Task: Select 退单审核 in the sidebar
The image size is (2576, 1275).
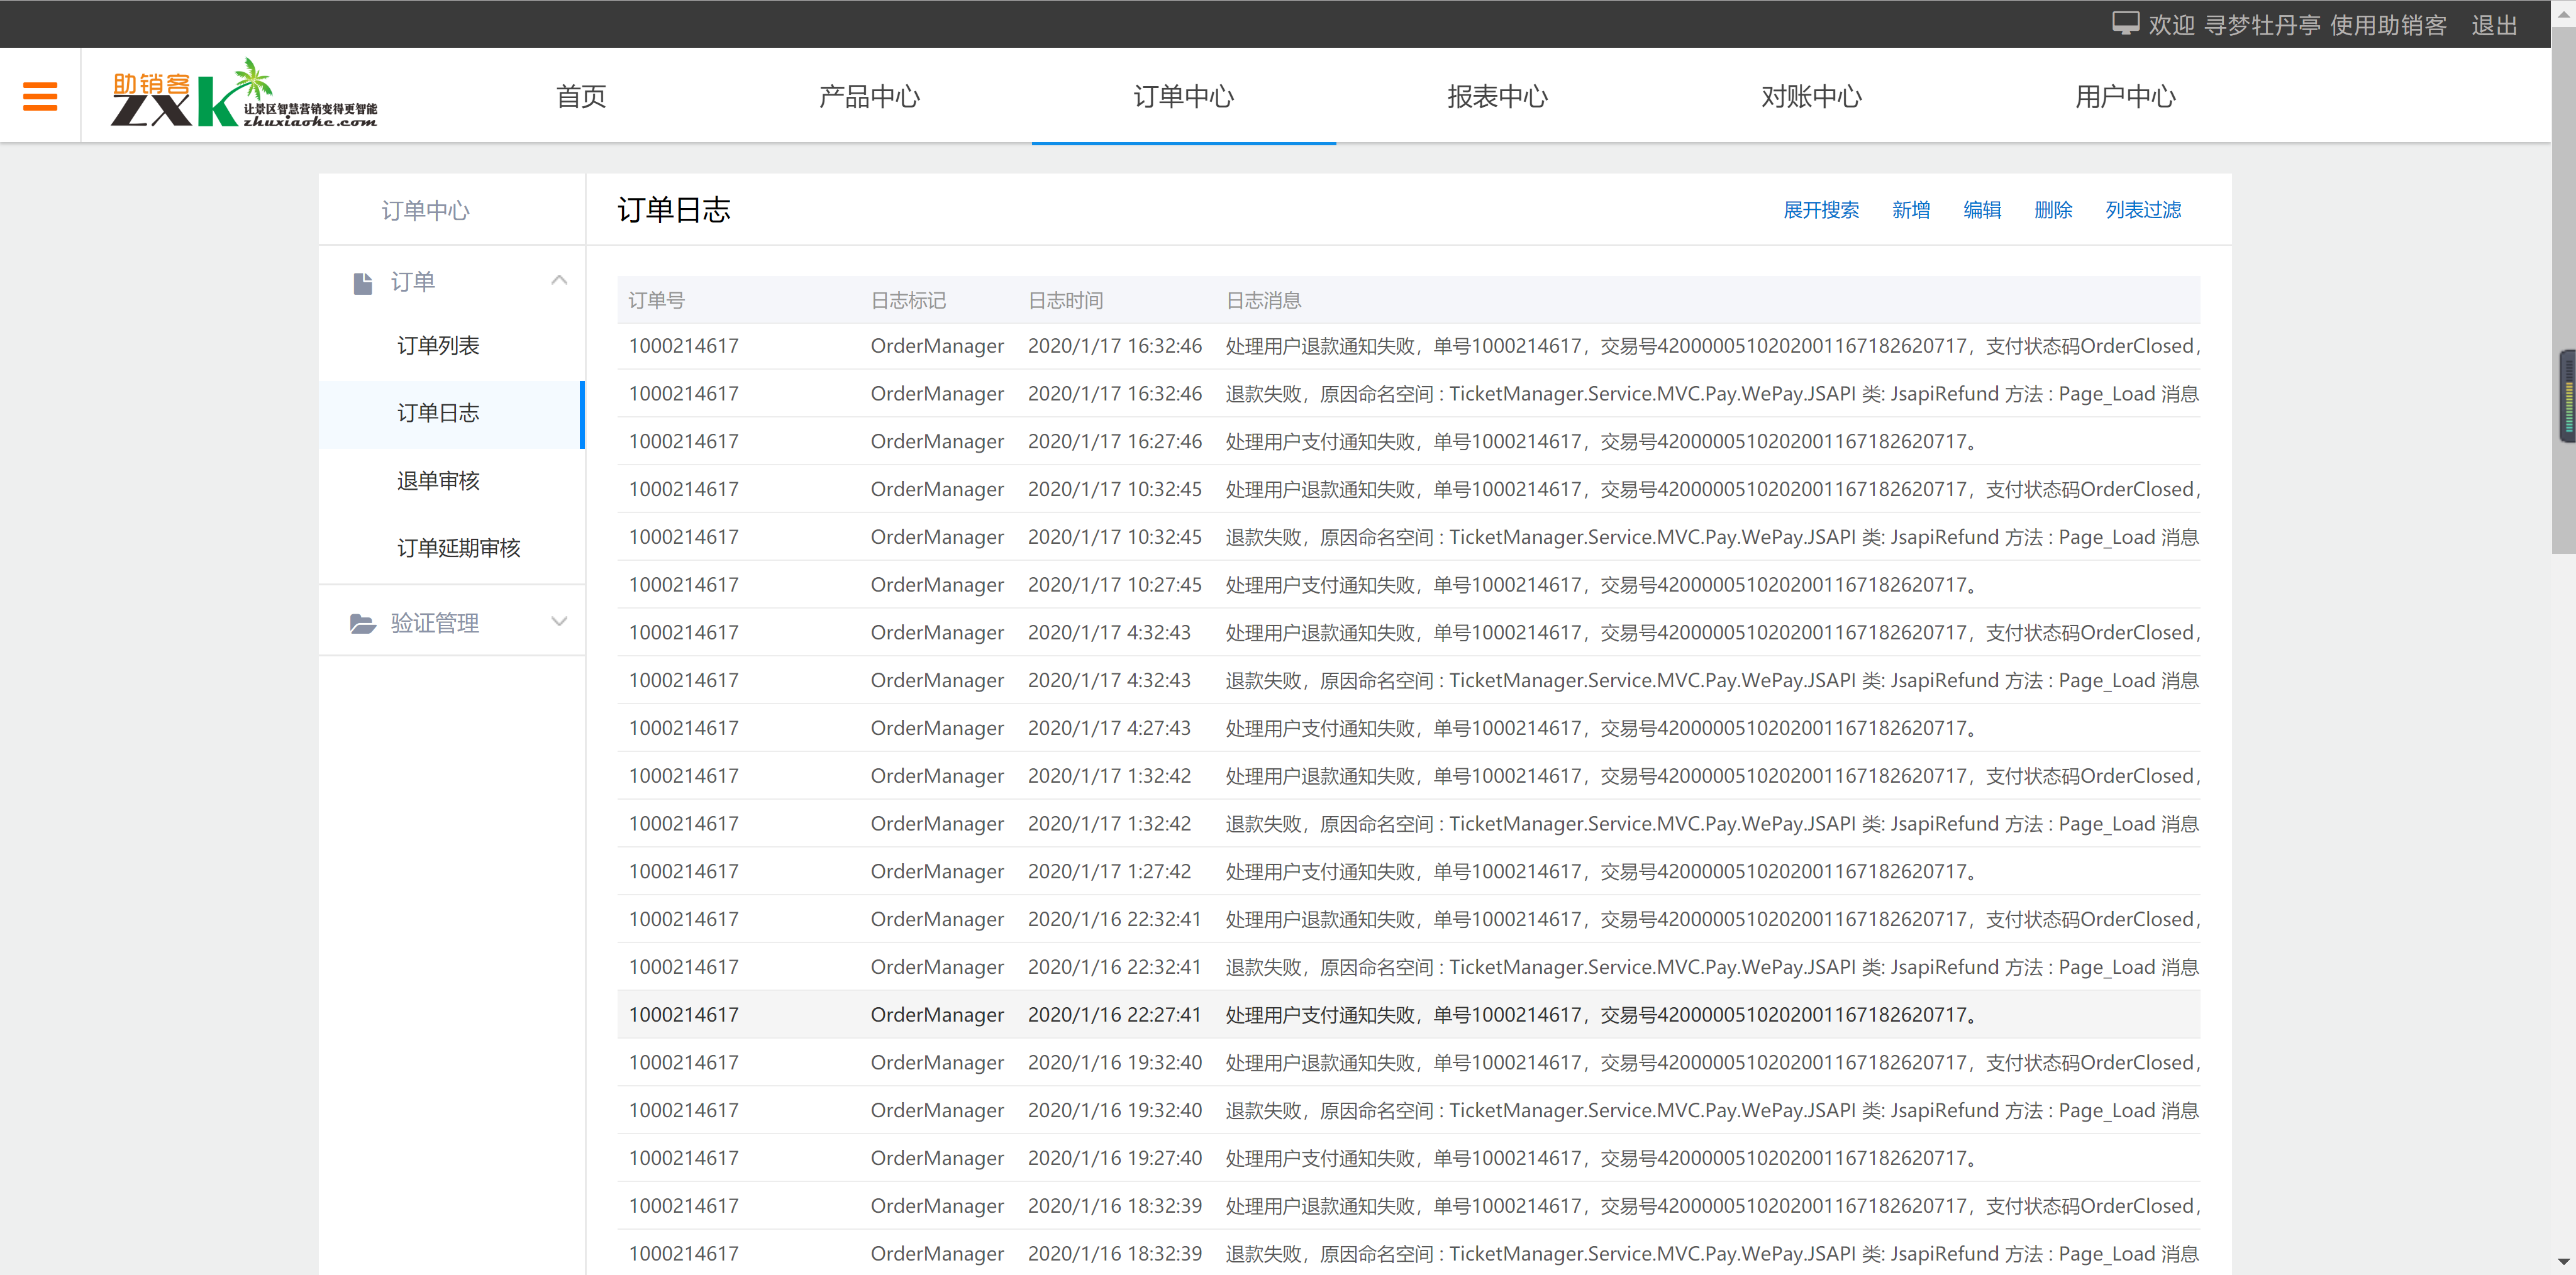Action: pyautogui.click(x=437, y=480)
